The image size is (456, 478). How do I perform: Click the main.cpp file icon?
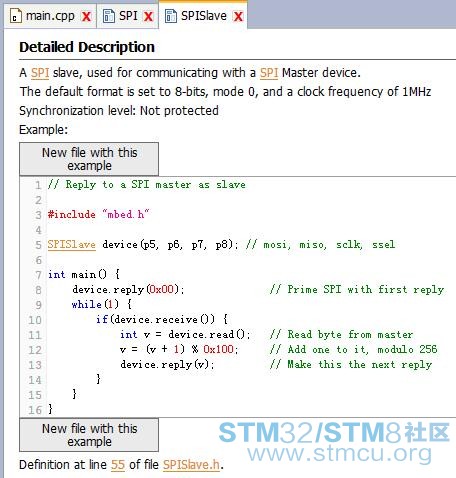[x=15, y=16]
